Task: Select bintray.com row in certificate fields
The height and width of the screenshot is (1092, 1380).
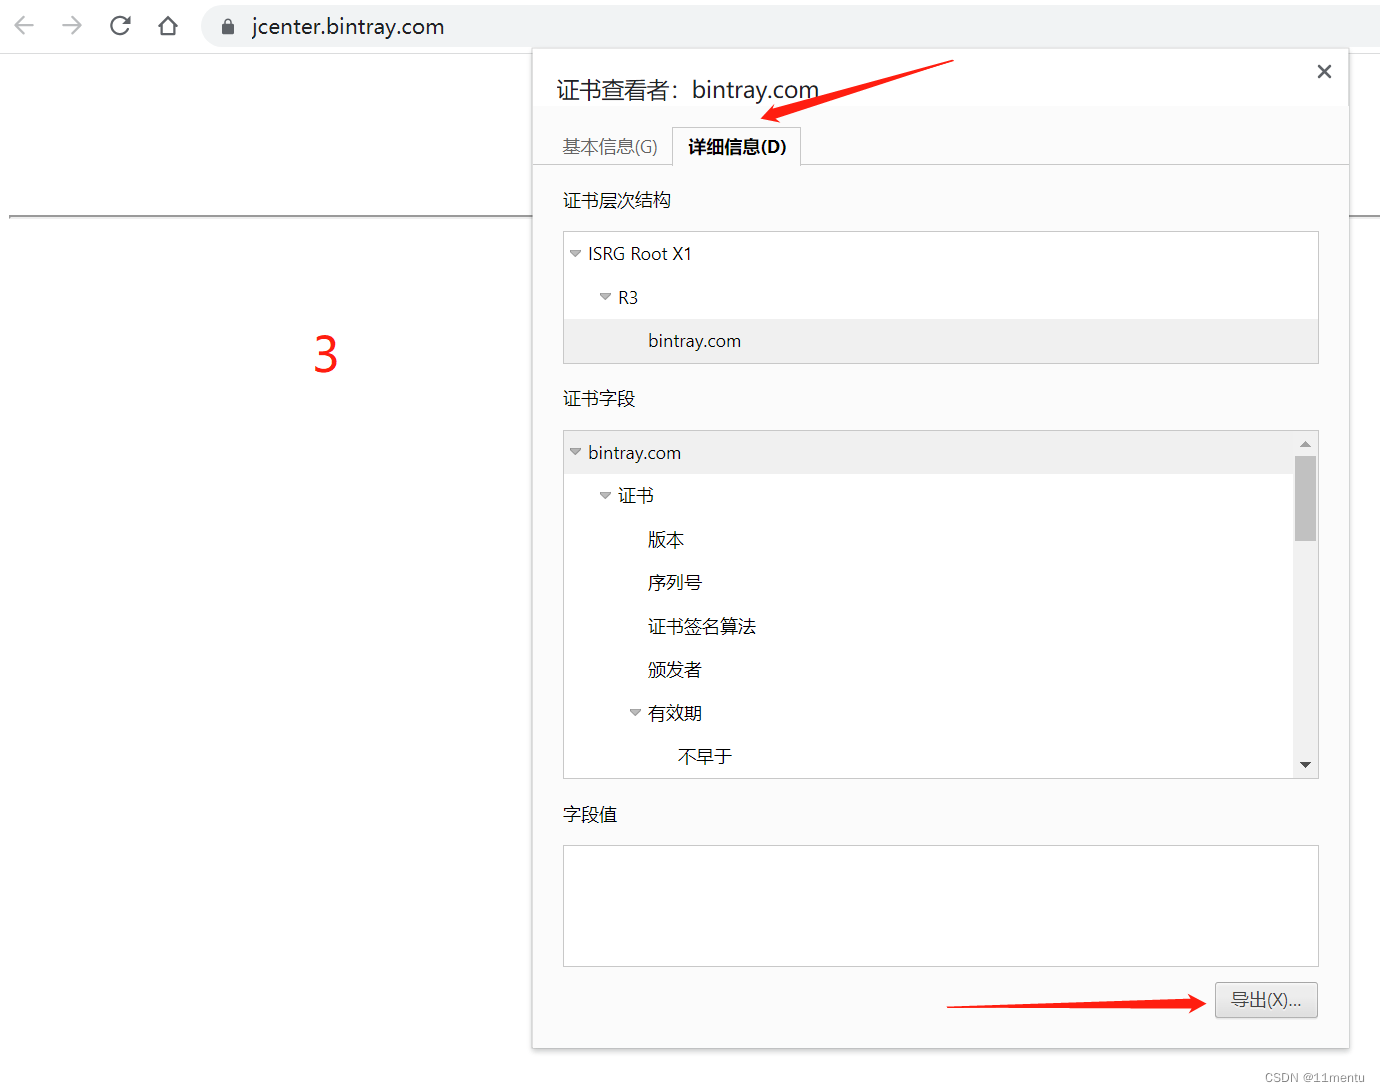Action: [x=929, y=453]
